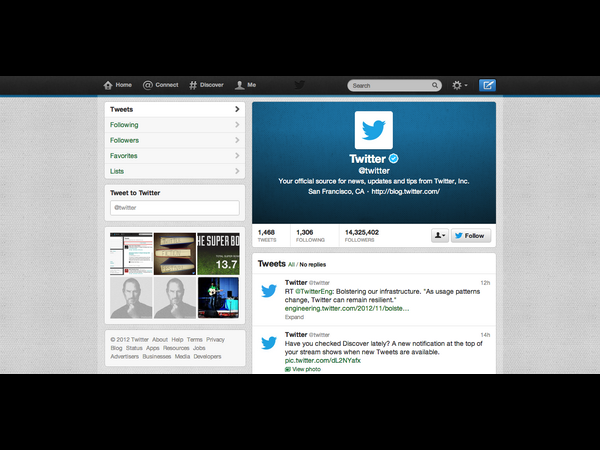The width and height of the screenshot is (600, 450).
Task: Open the guitarist on stage thumbnail
Action: (218, 298)
